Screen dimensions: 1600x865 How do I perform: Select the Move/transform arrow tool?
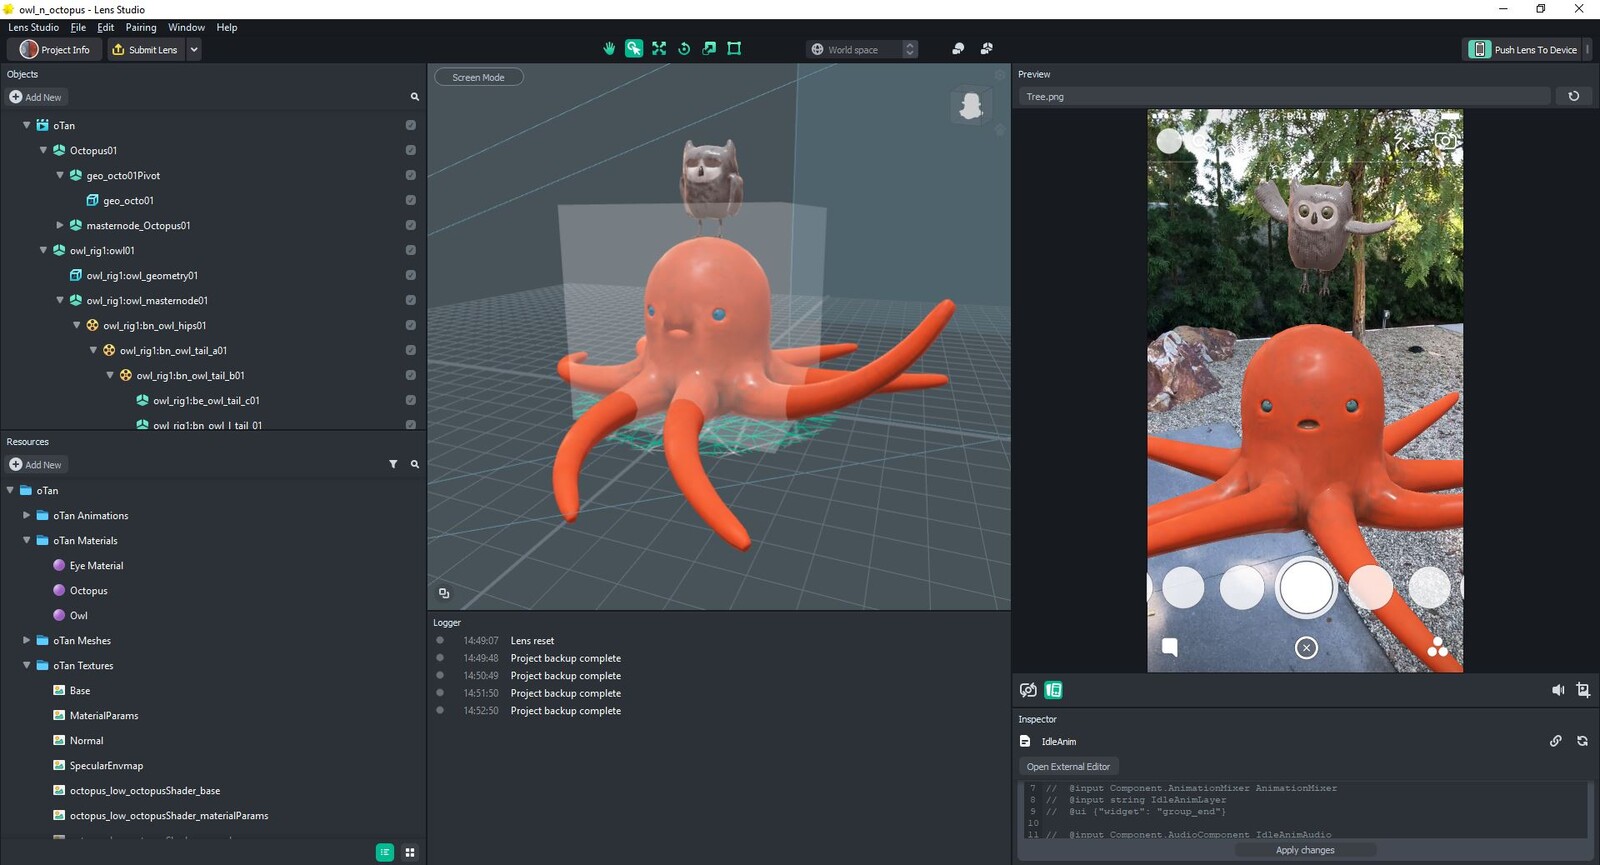(x=709, y=48)
